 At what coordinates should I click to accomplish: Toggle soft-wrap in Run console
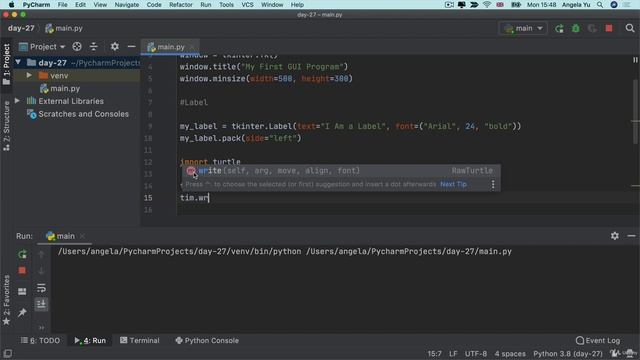tap(41, 288)
